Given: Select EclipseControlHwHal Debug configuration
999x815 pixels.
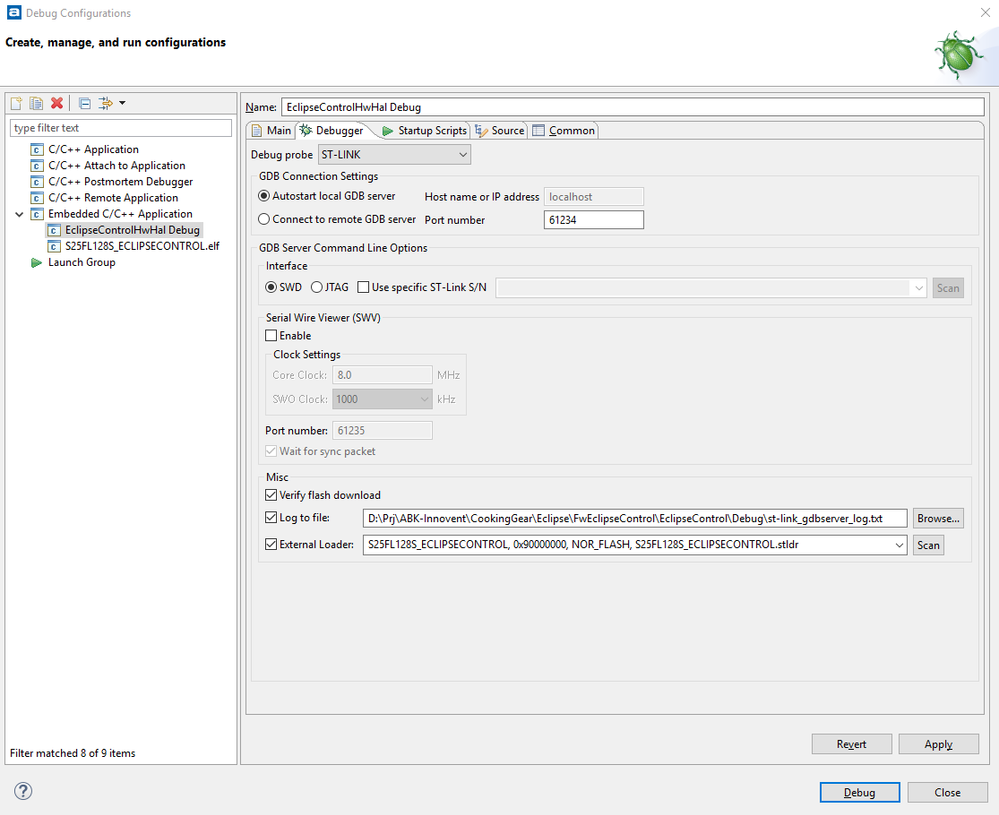Looking at the screenshot, I should click(x=132, y=230).
